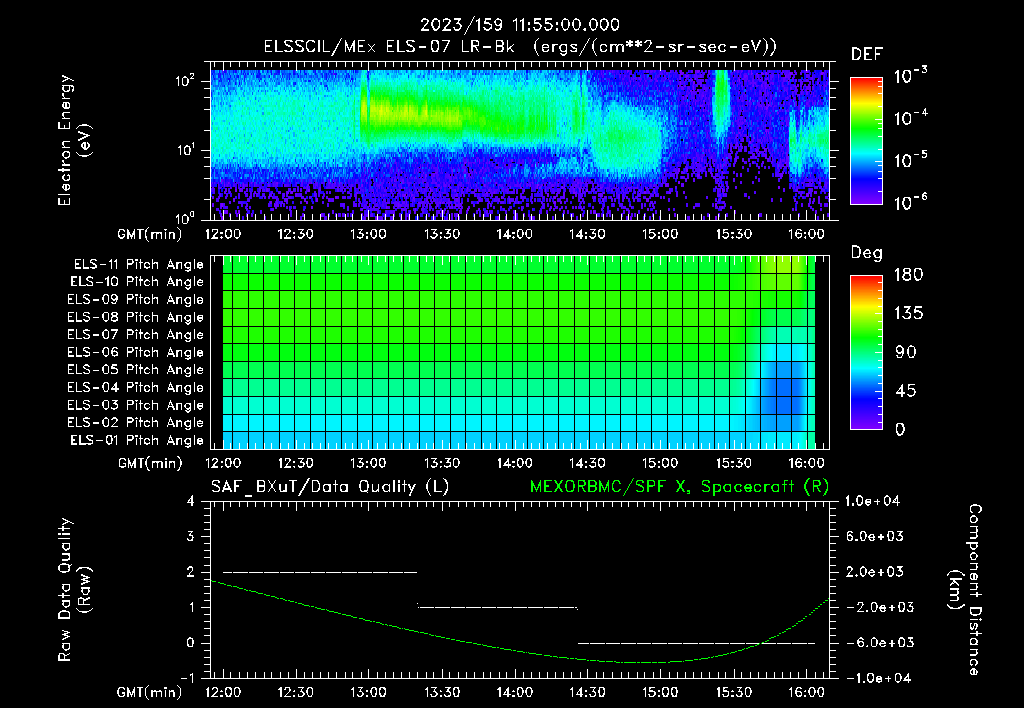Click the ELS-02 Pitch Angle row label
This screenshot has width=1024, height=708.
[x=136, y=423]
